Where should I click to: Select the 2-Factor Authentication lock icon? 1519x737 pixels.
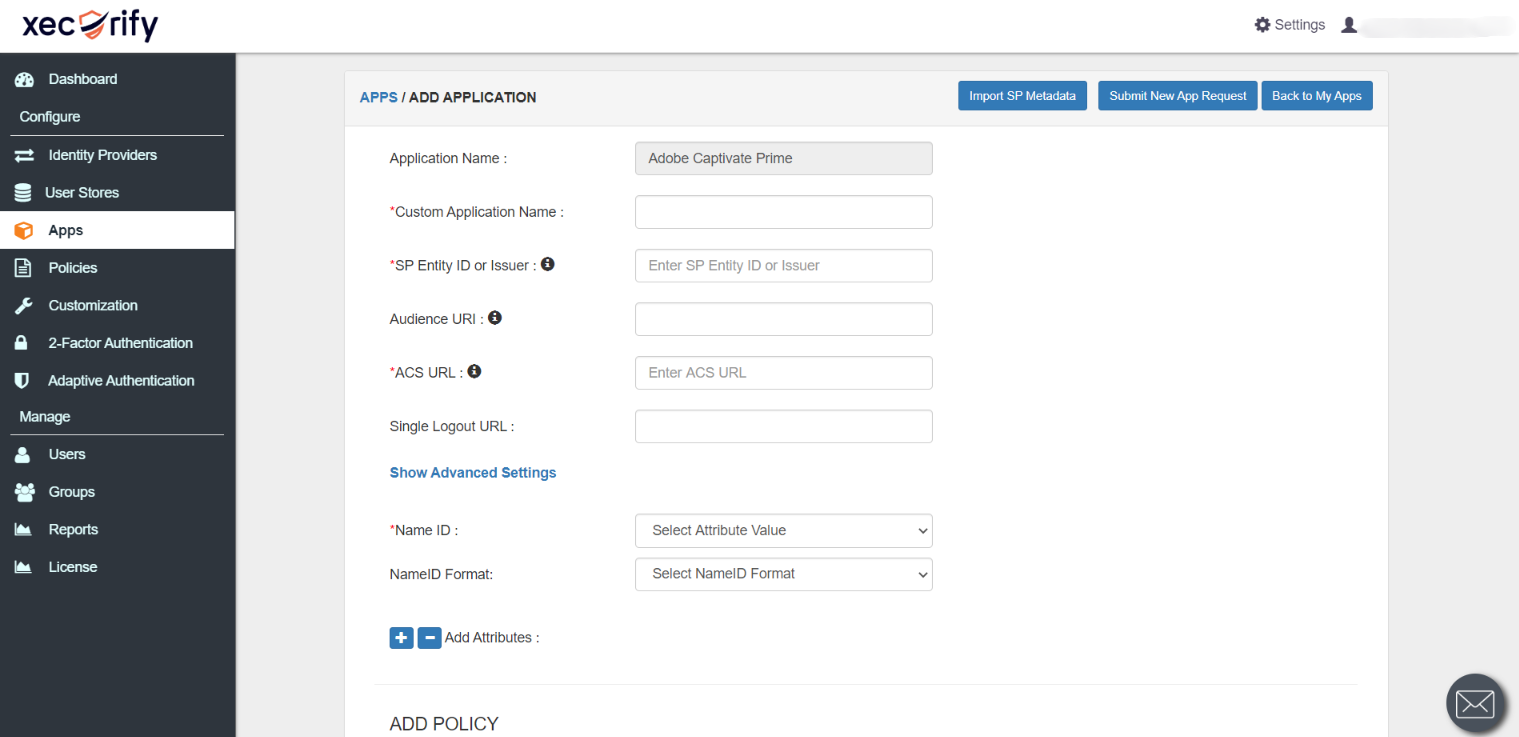[x=24, y=343]
